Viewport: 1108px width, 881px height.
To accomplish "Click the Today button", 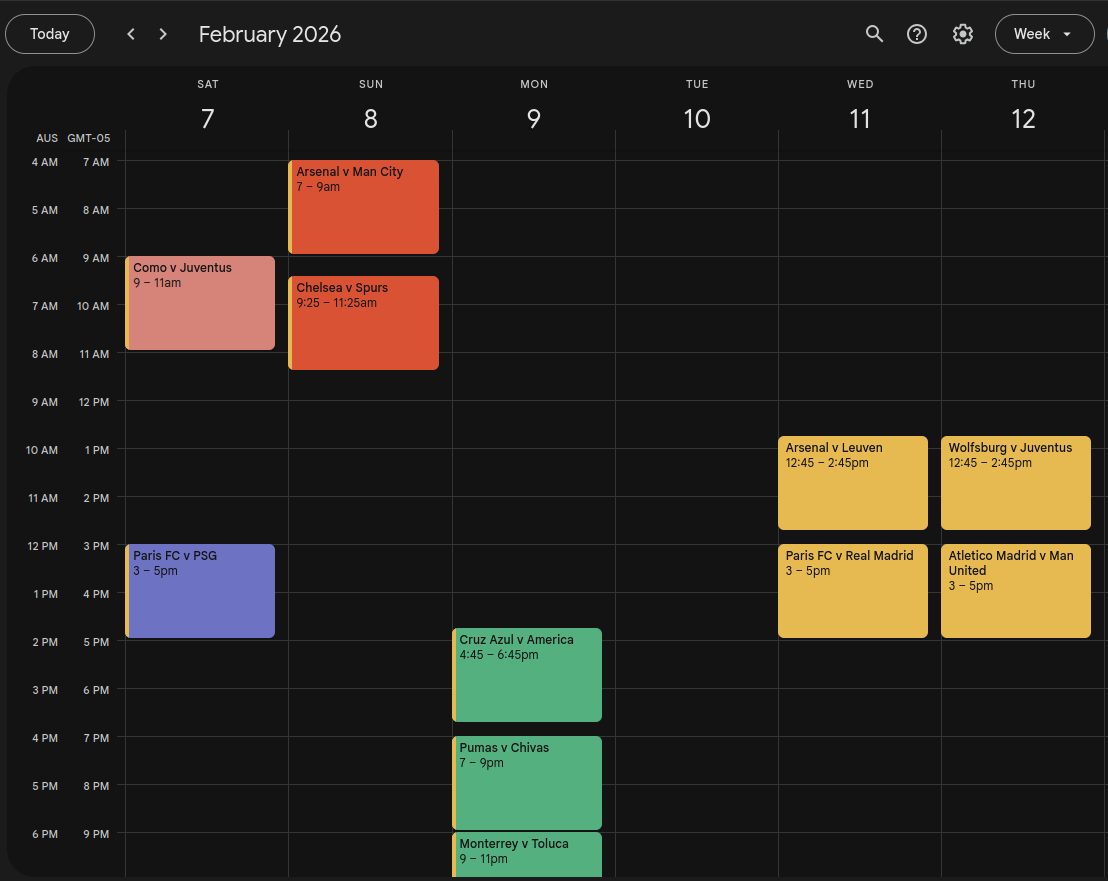I will (49, 33).
